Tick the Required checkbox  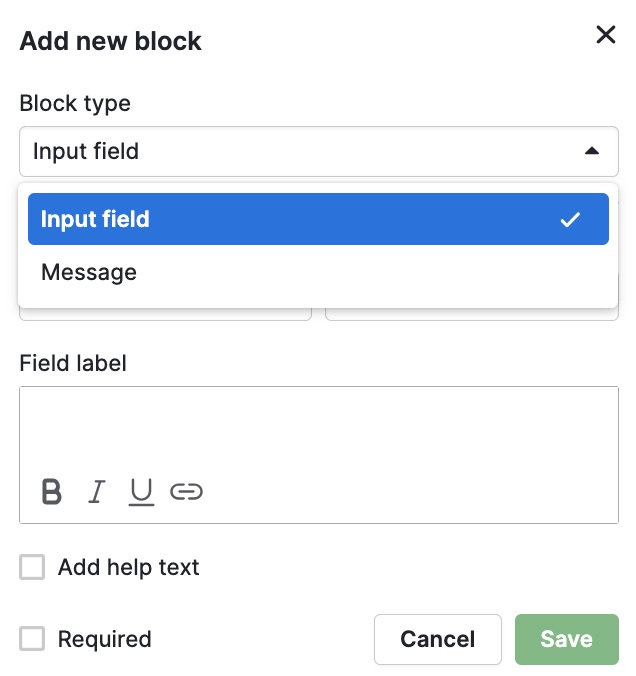tap(32, 638)
